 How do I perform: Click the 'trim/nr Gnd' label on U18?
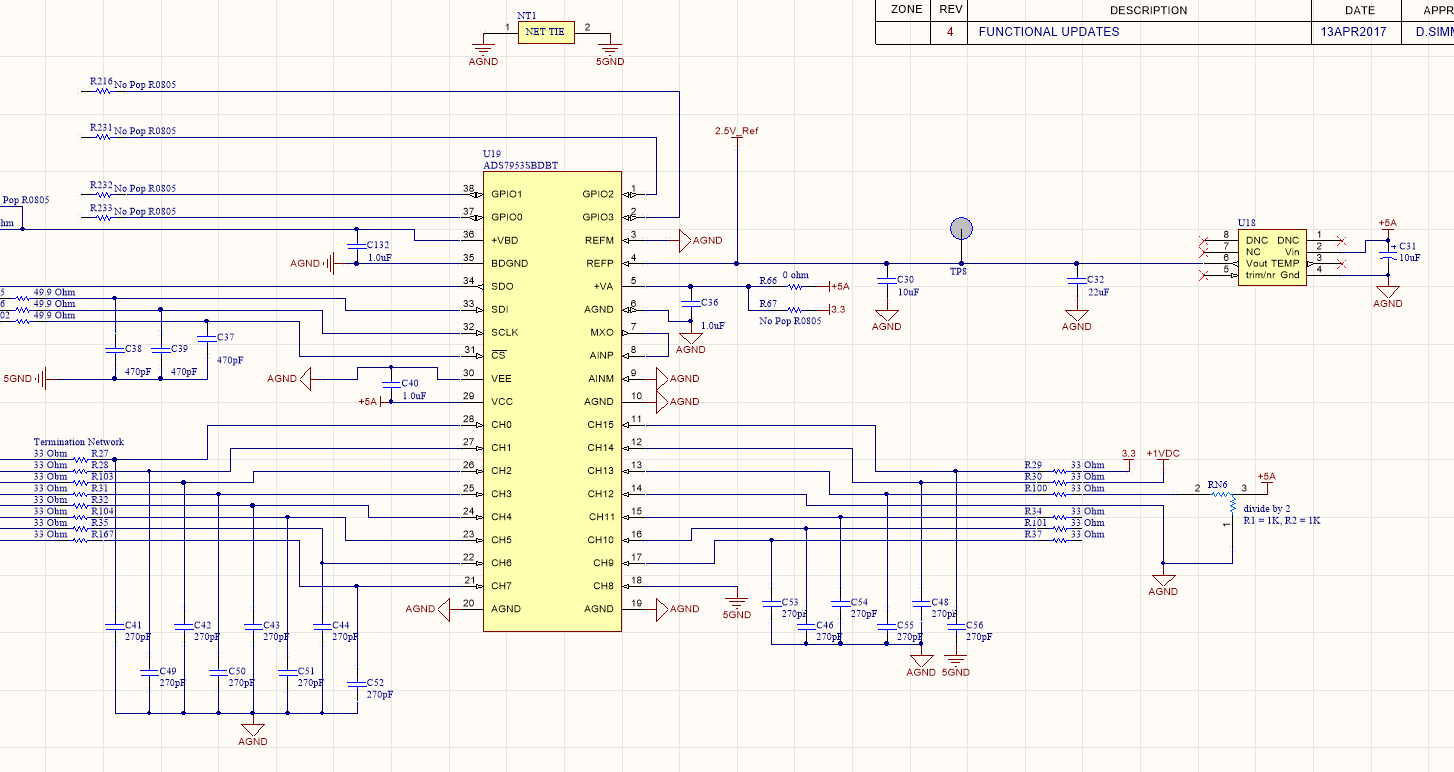point(1272,275)
